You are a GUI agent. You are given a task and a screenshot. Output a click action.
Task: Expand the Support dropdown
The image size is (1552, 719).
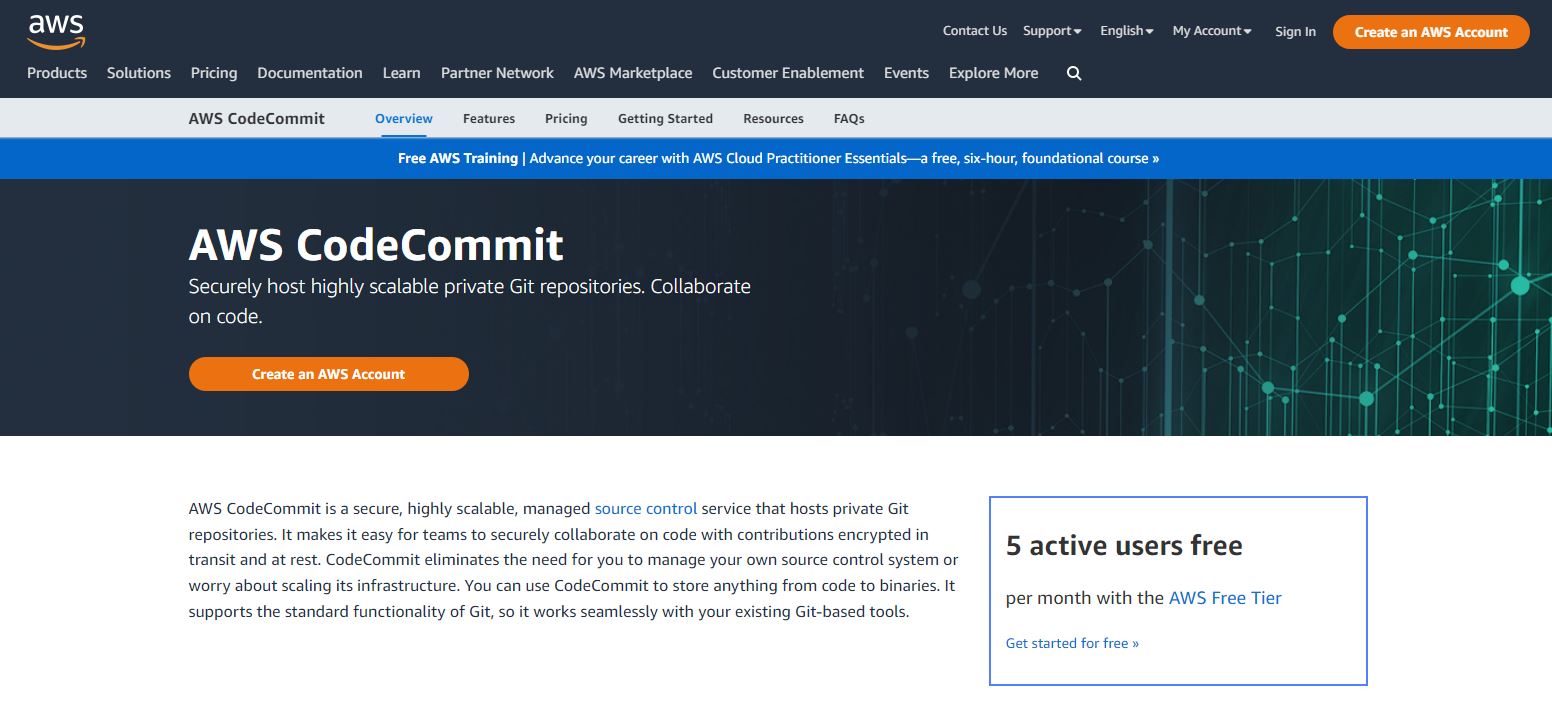pyautogui.click(x=1052, y=31)
